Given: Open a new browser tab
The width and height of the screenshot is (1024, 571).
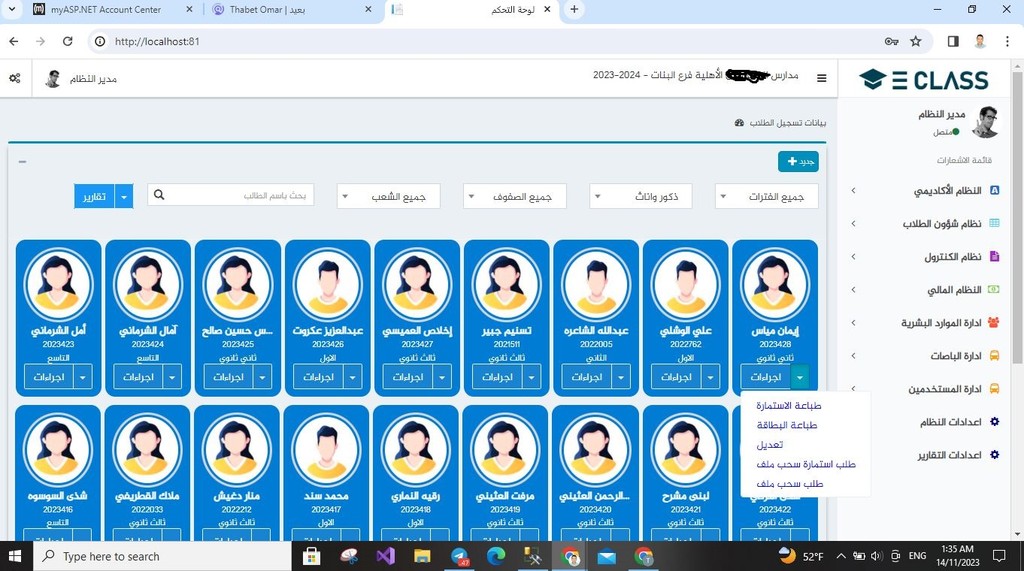Looking at the screenshot, I should pos(574,10).
